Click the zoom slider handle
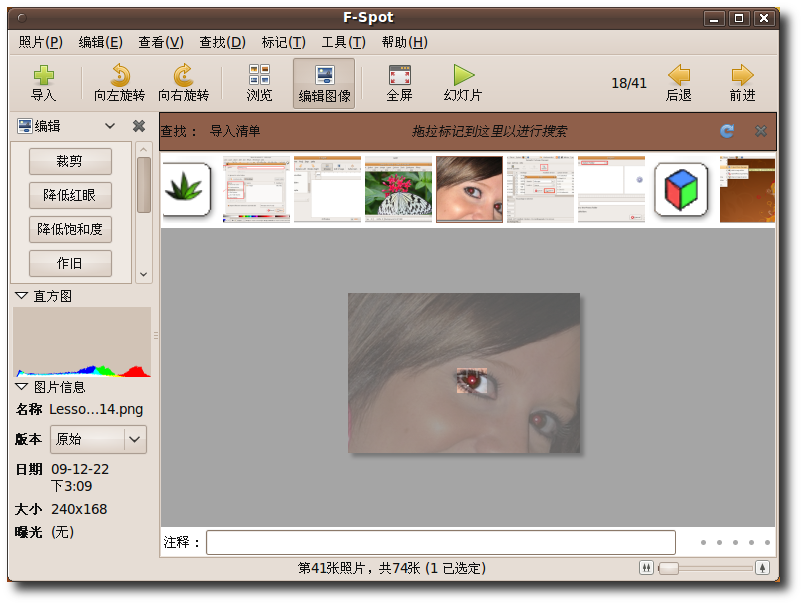The width and height of the screenshot is (803, 605). coord(668,568)
